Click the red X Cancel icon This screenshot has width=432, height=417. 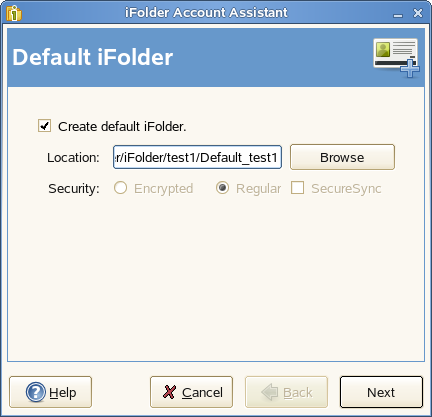(x=169, y=392)
